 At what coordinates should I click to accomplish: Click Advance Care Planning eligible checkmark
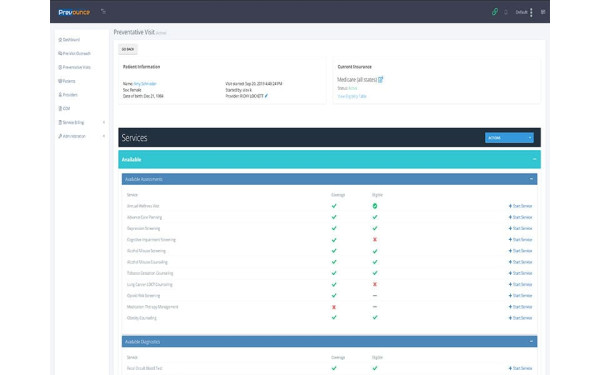375,217
